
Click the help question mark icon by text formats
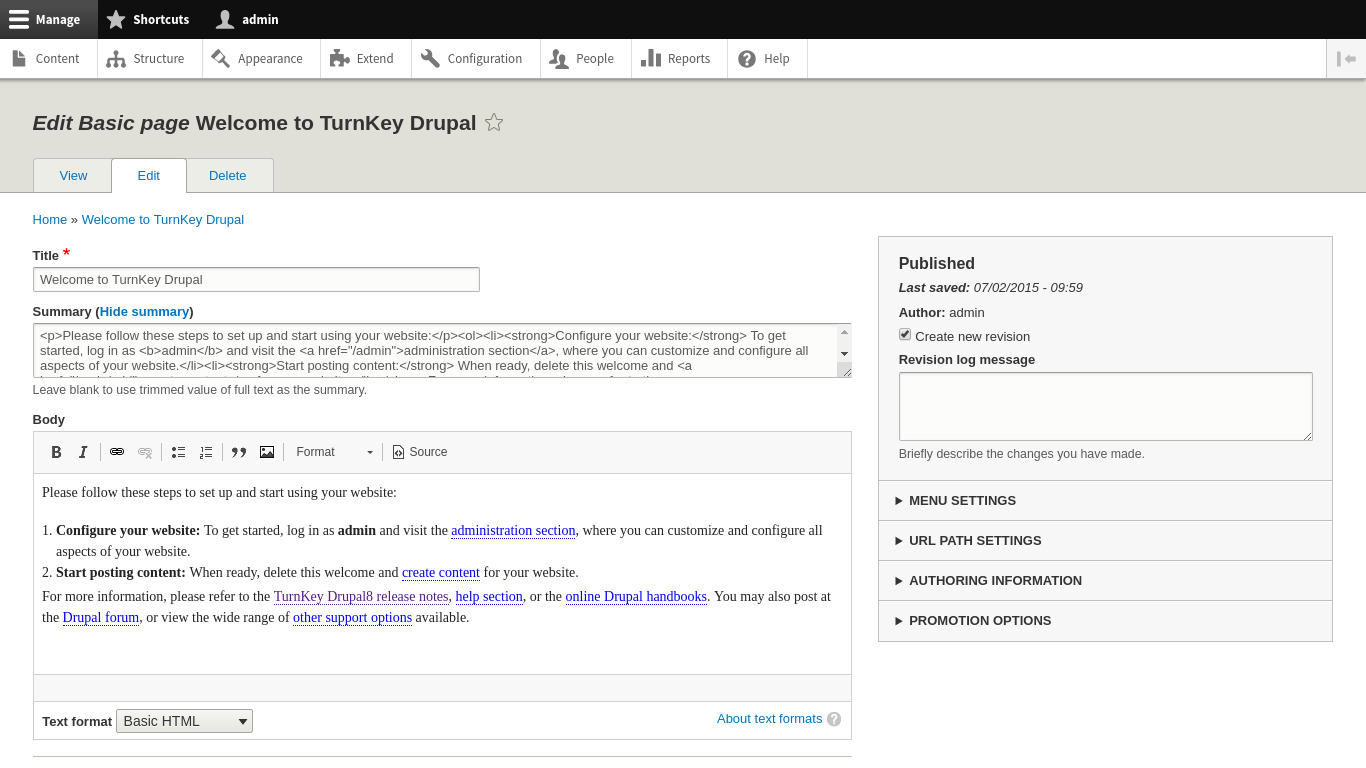point(834,719)
